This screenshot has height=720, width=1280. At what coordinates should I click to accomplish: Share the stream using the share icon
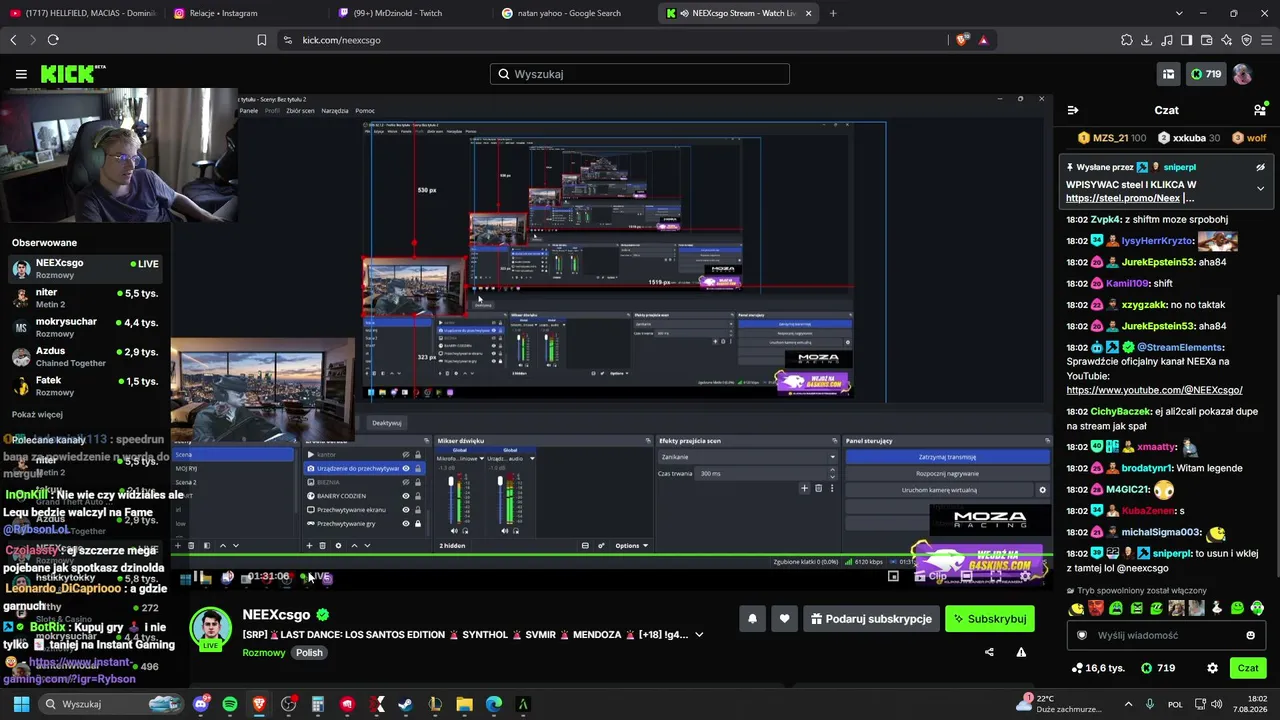coord(989,652)
